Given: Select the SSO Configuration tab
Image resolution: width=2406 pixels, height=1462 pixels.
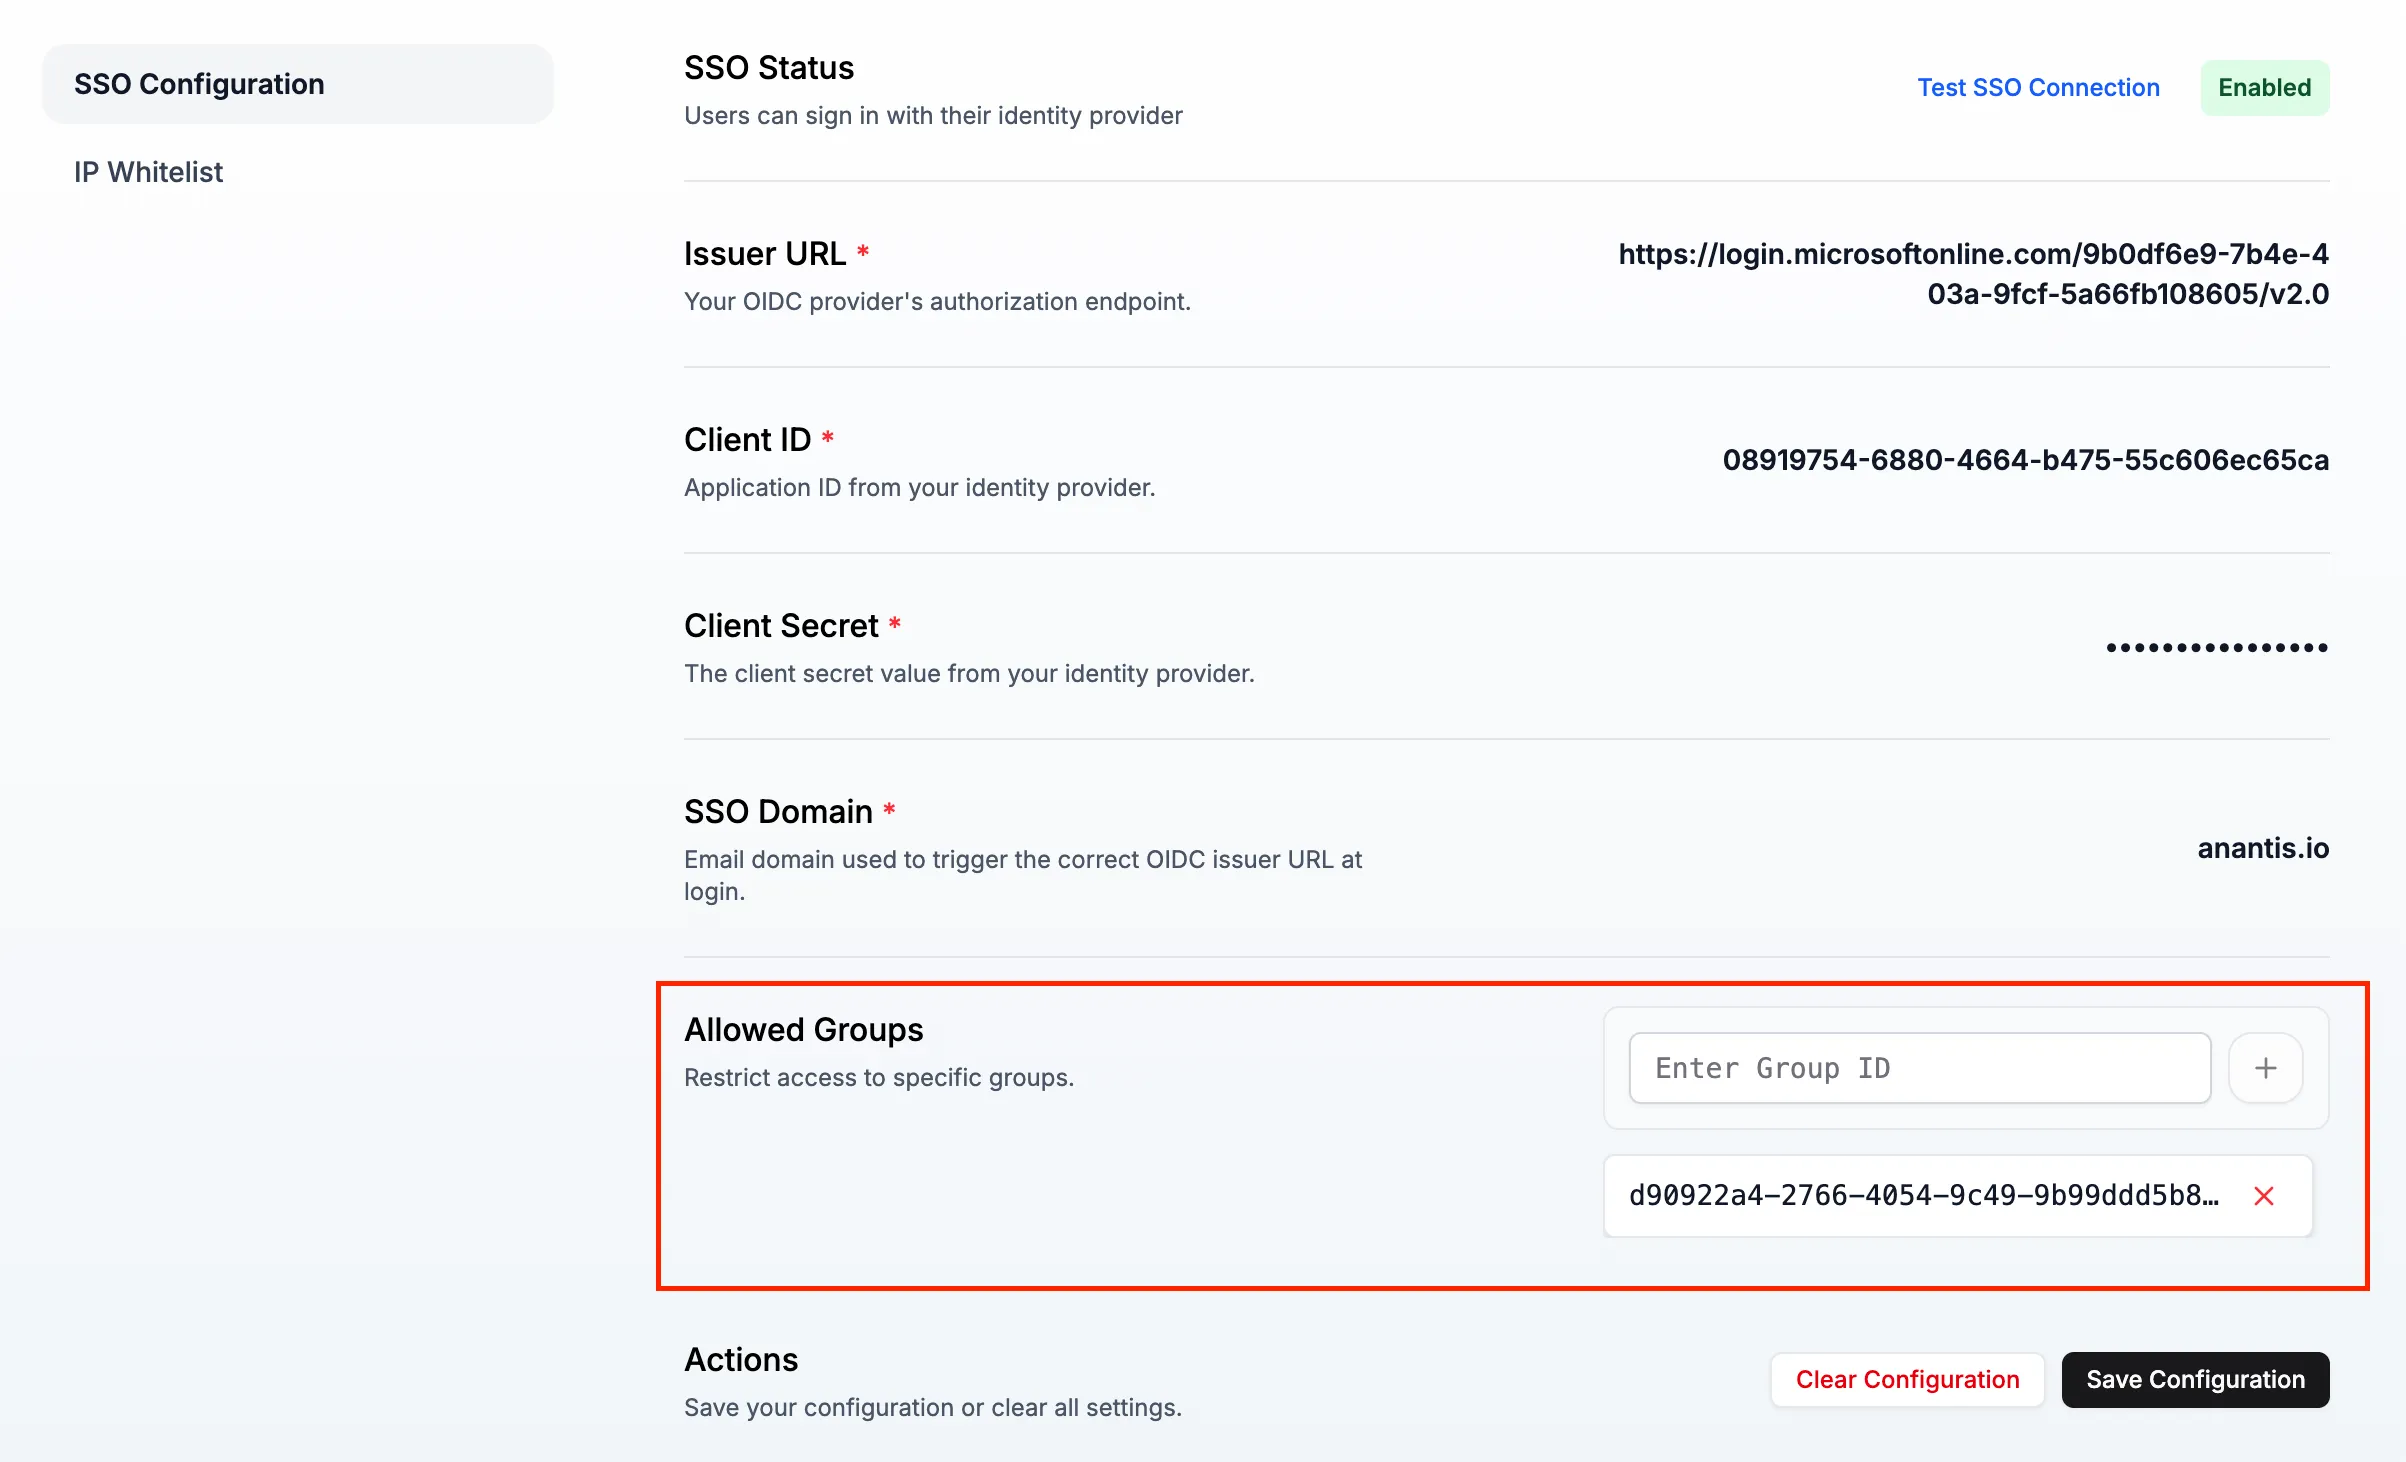Looking at the screenshot, I should (199, 84).
